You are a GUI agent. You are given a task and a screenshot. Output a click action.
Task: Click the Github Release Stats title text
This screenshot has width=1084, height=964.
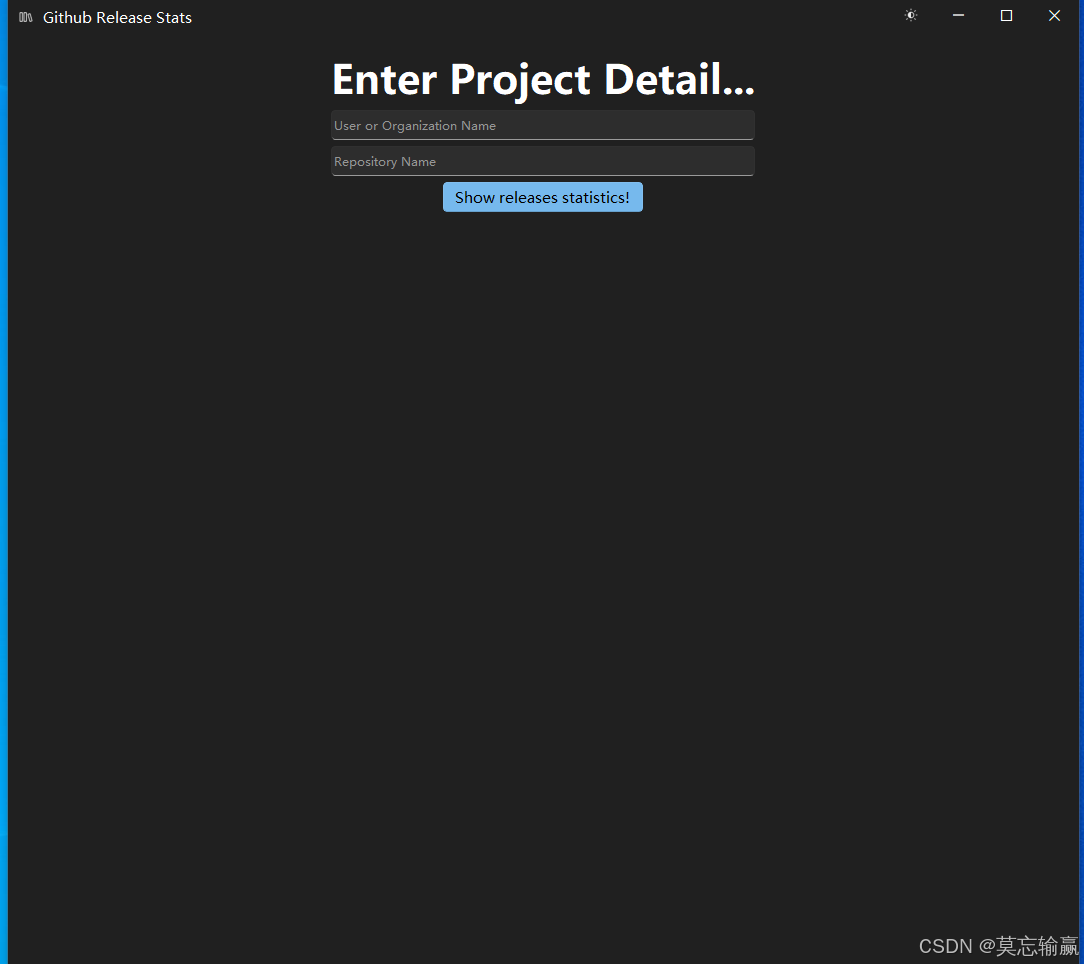(118, 18)
